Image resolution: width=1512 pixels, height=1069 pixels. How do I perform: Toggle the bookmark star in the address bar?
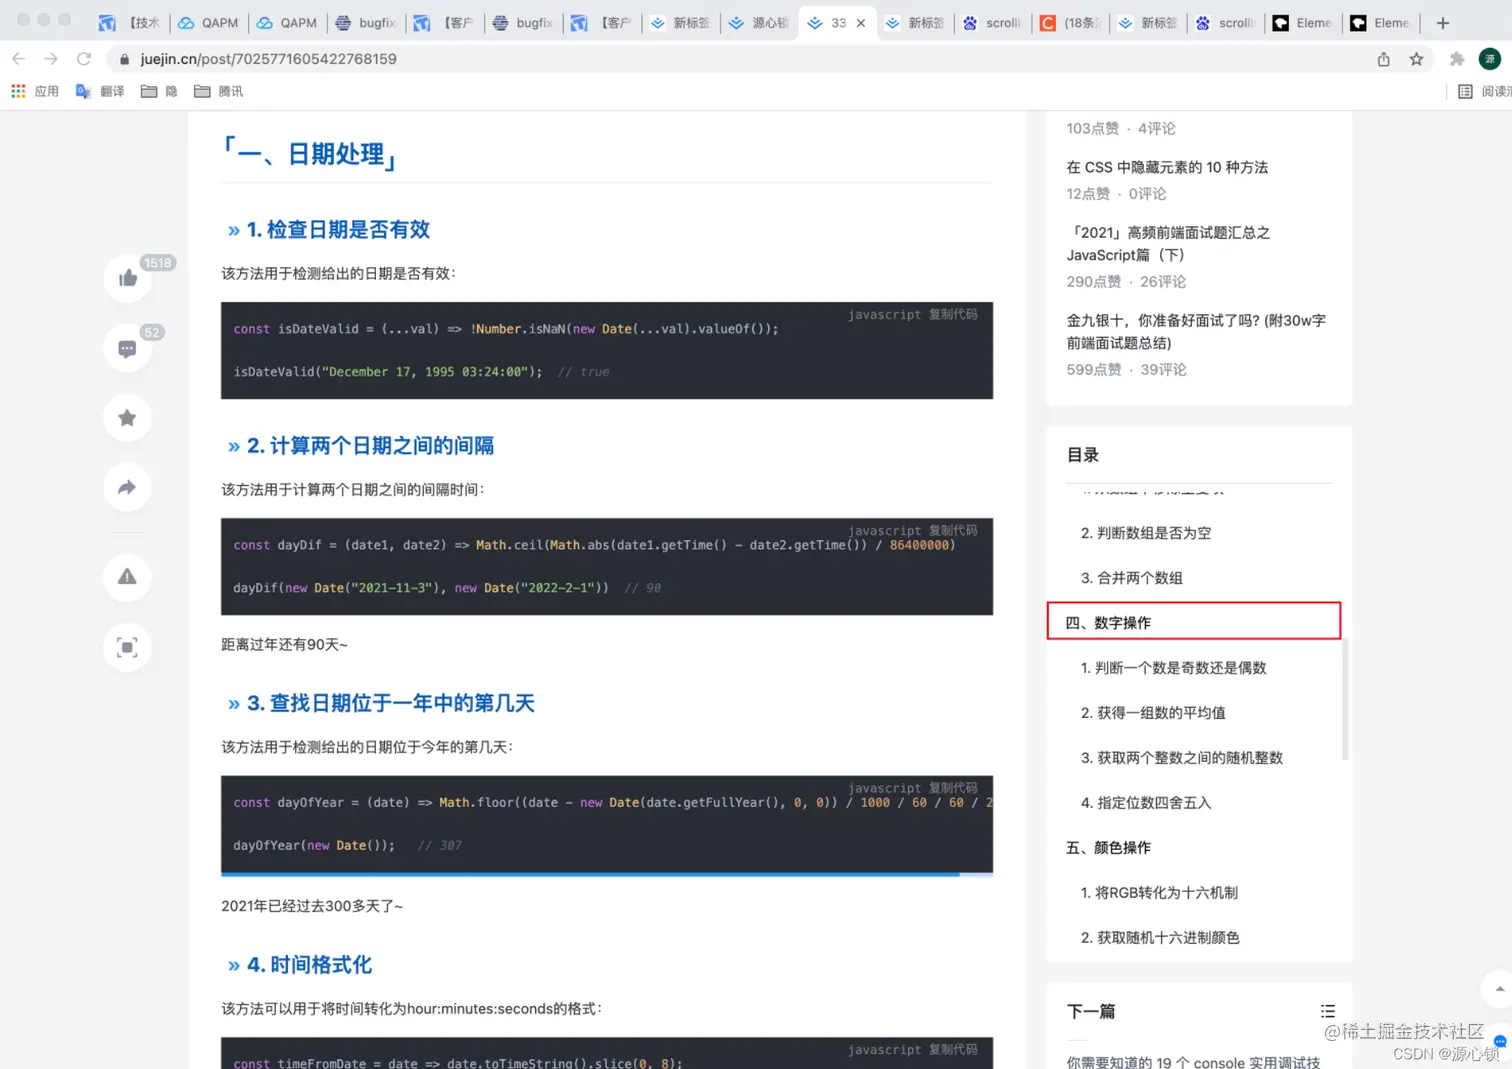pos(1417,59)
